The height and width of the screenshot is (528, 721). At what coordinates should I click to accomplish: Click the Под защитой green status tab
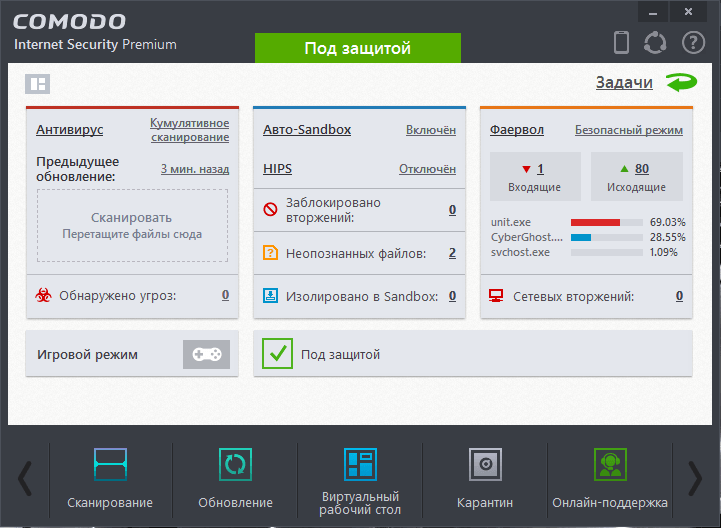point(358,48)
